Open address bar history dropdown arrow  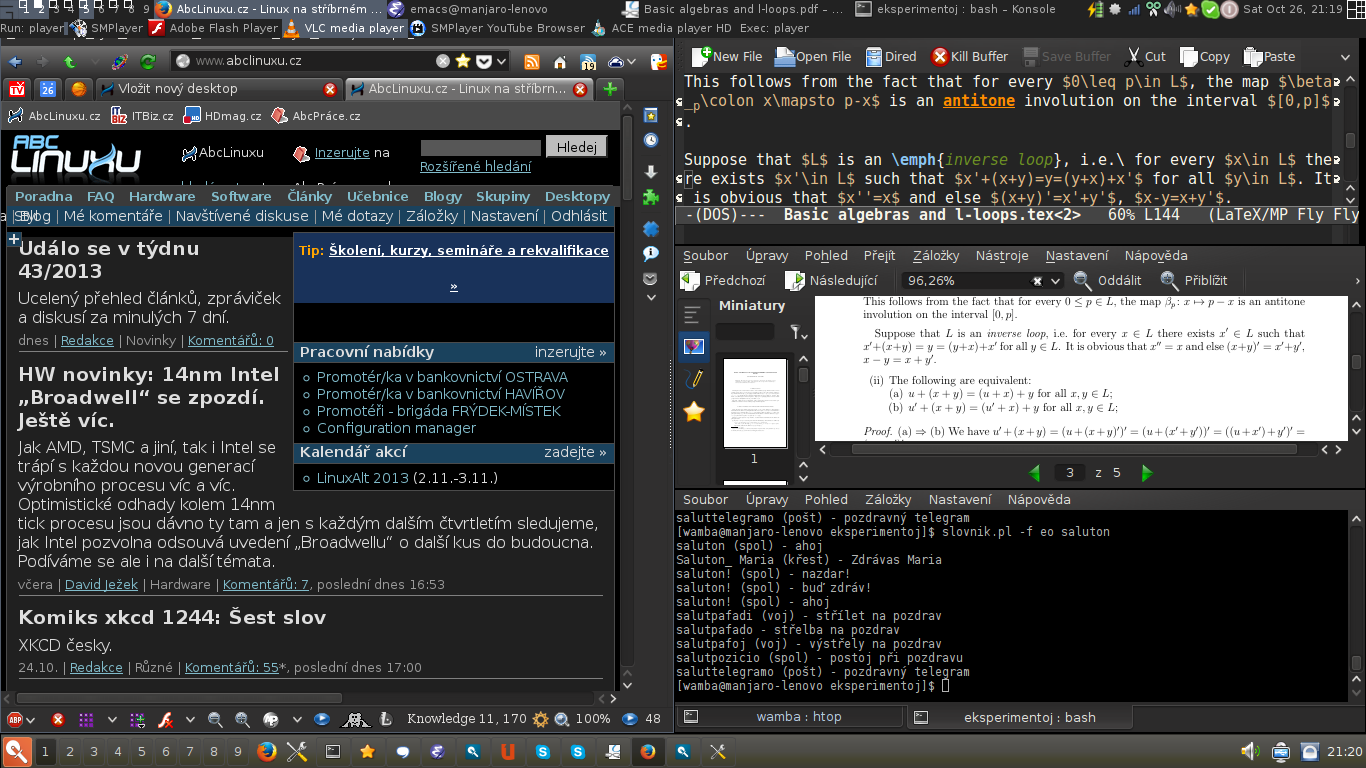[x=501, y=61]
